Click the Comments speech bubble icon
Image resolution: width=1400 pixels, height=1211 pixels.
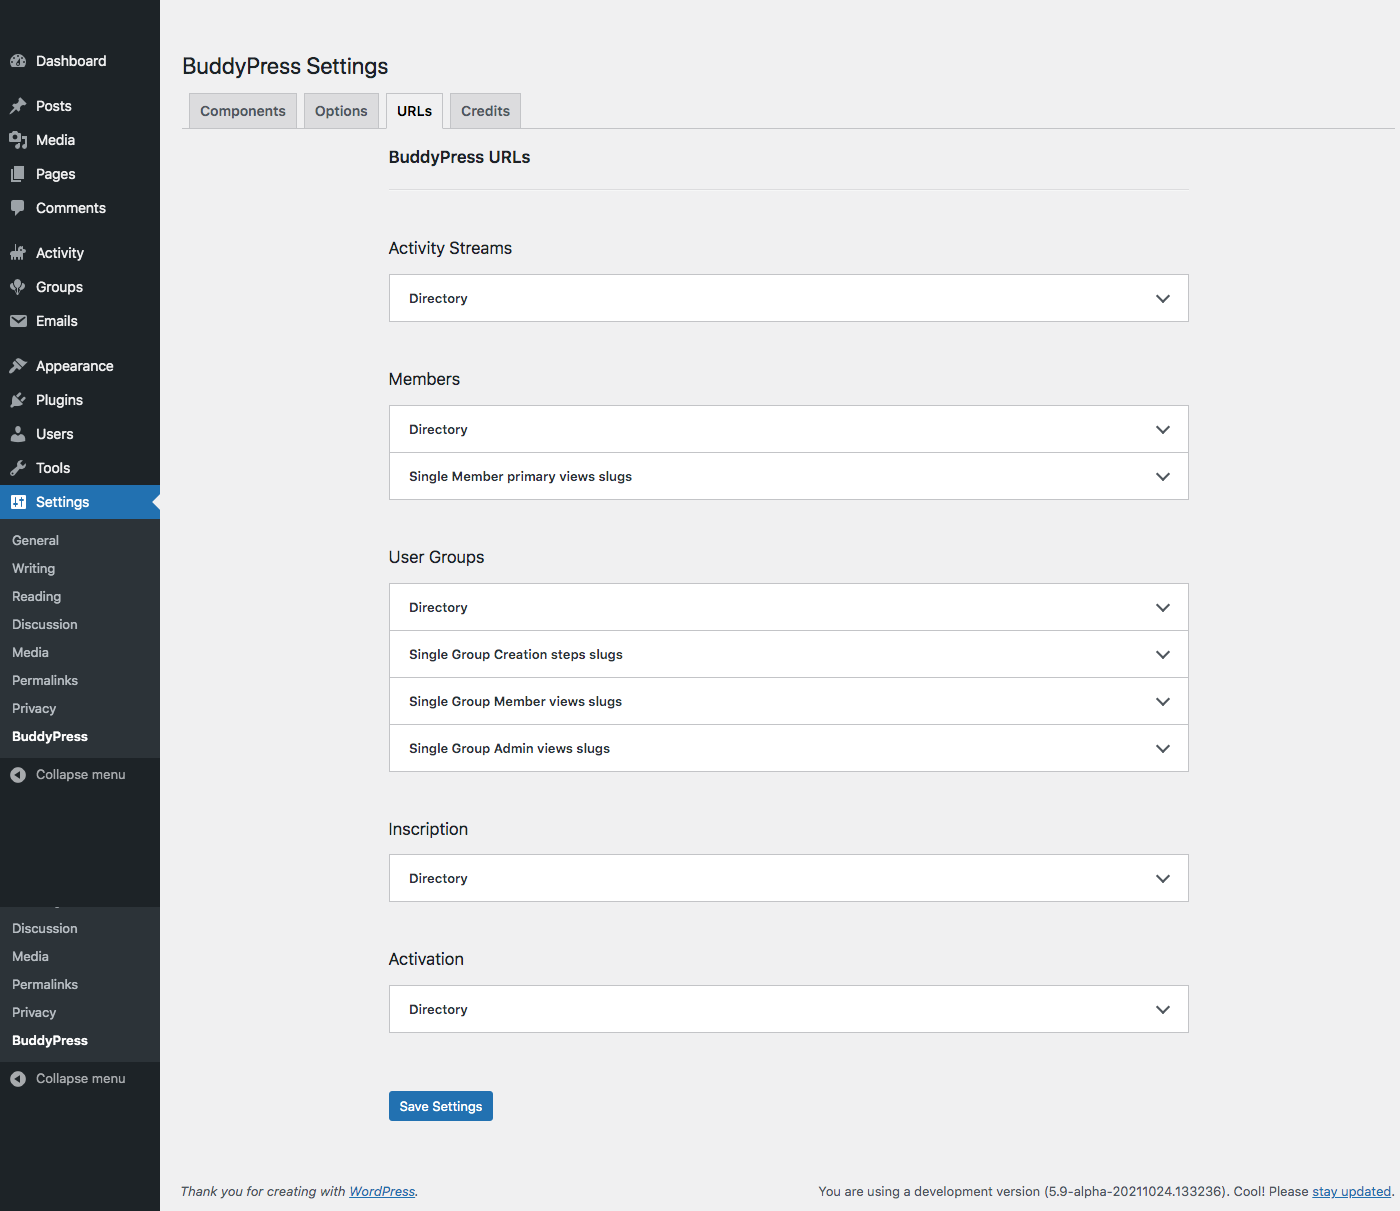(x=18, y=208)
